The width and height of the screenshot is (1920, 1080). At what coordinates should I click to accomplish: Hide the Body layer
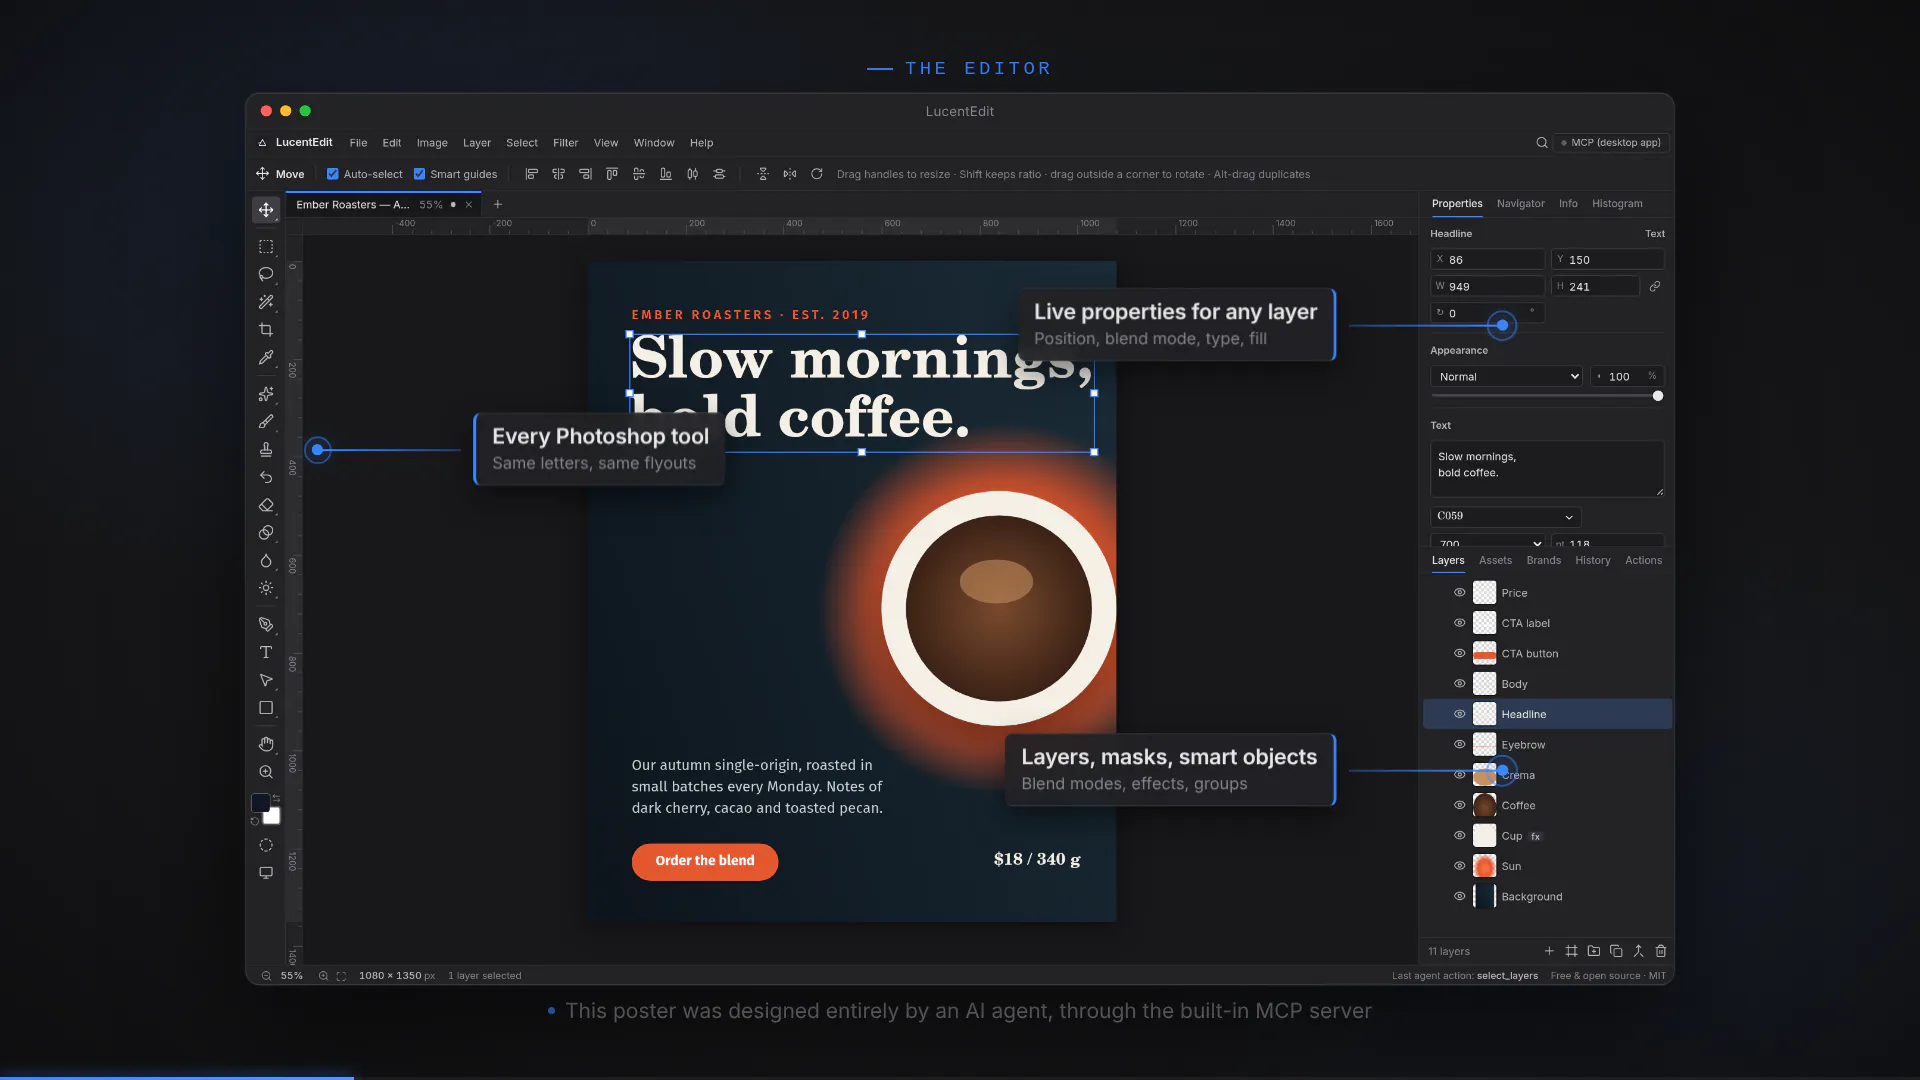[1460, 684]
